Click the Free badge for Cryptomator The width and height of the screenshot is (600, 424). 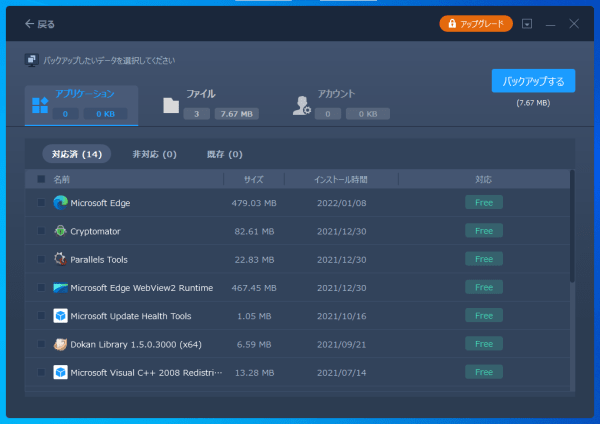click(484, 231)
